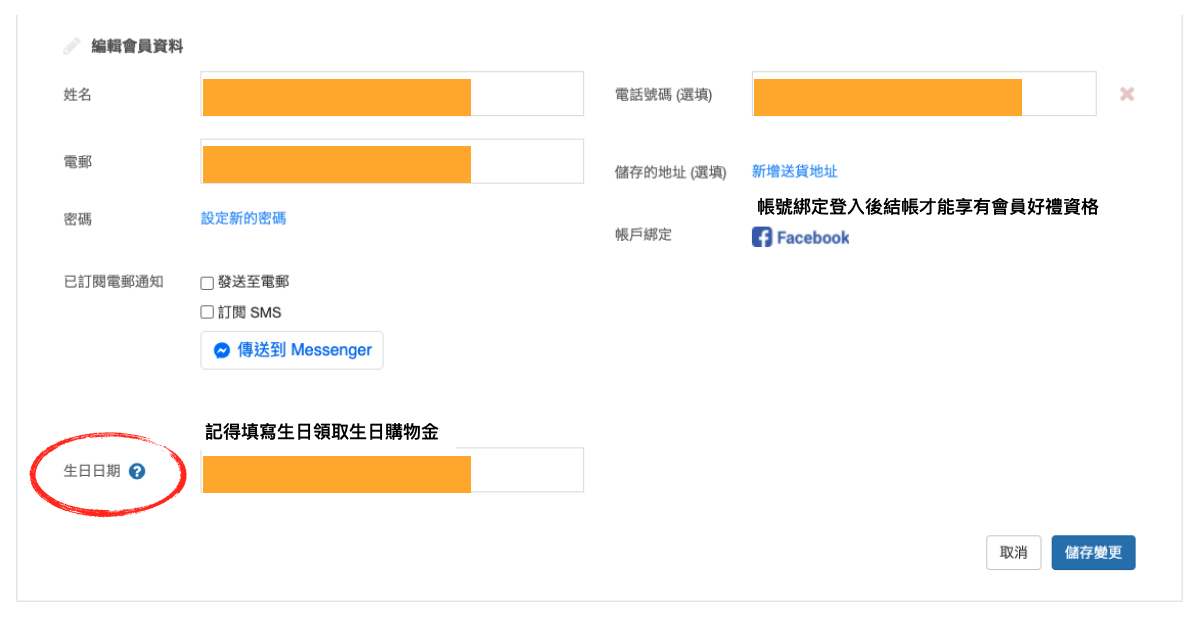Click the Messenger icon in the 傳送到 Messenger button

222,351
